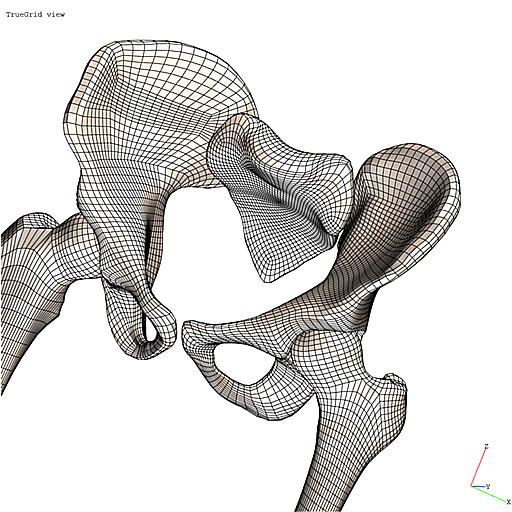Click the blue Y axis line
Viewport: 512px width, 512px height.
pos(478,487)
